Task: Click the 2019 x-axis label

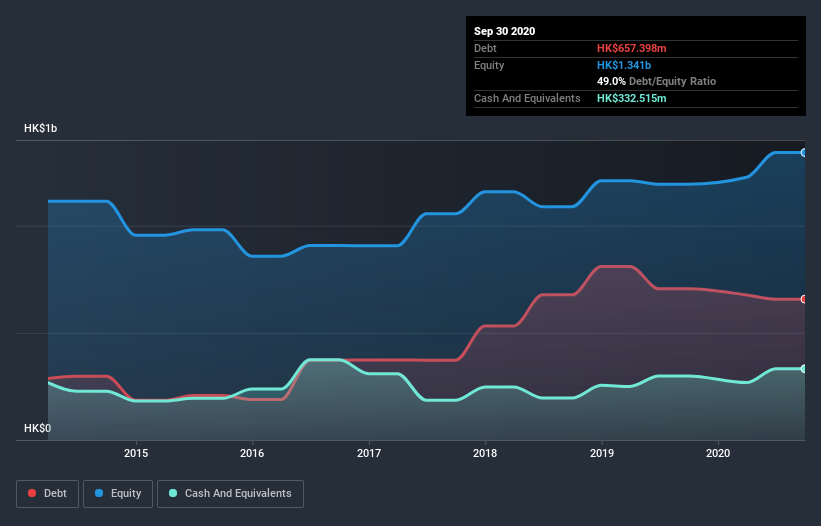Action: pos(602,453)
